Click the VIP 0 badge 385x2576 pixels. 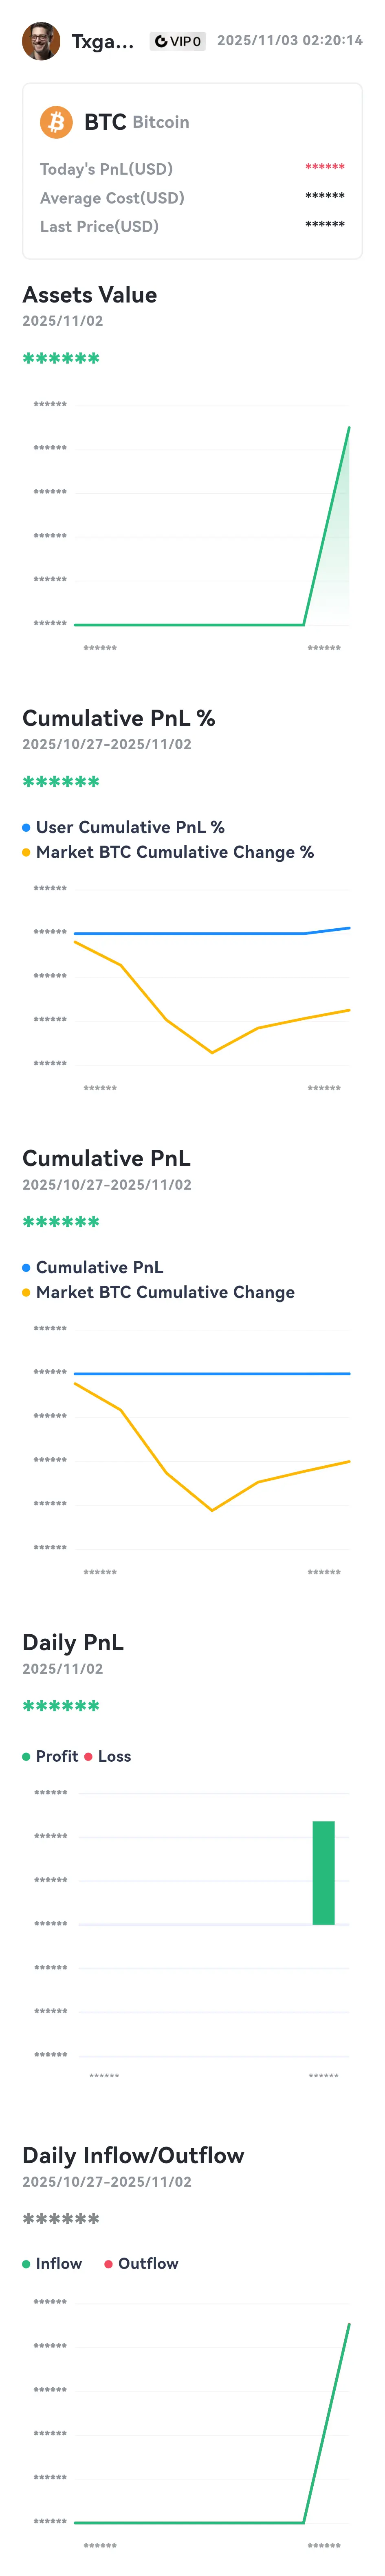click(x=178, y=41)
